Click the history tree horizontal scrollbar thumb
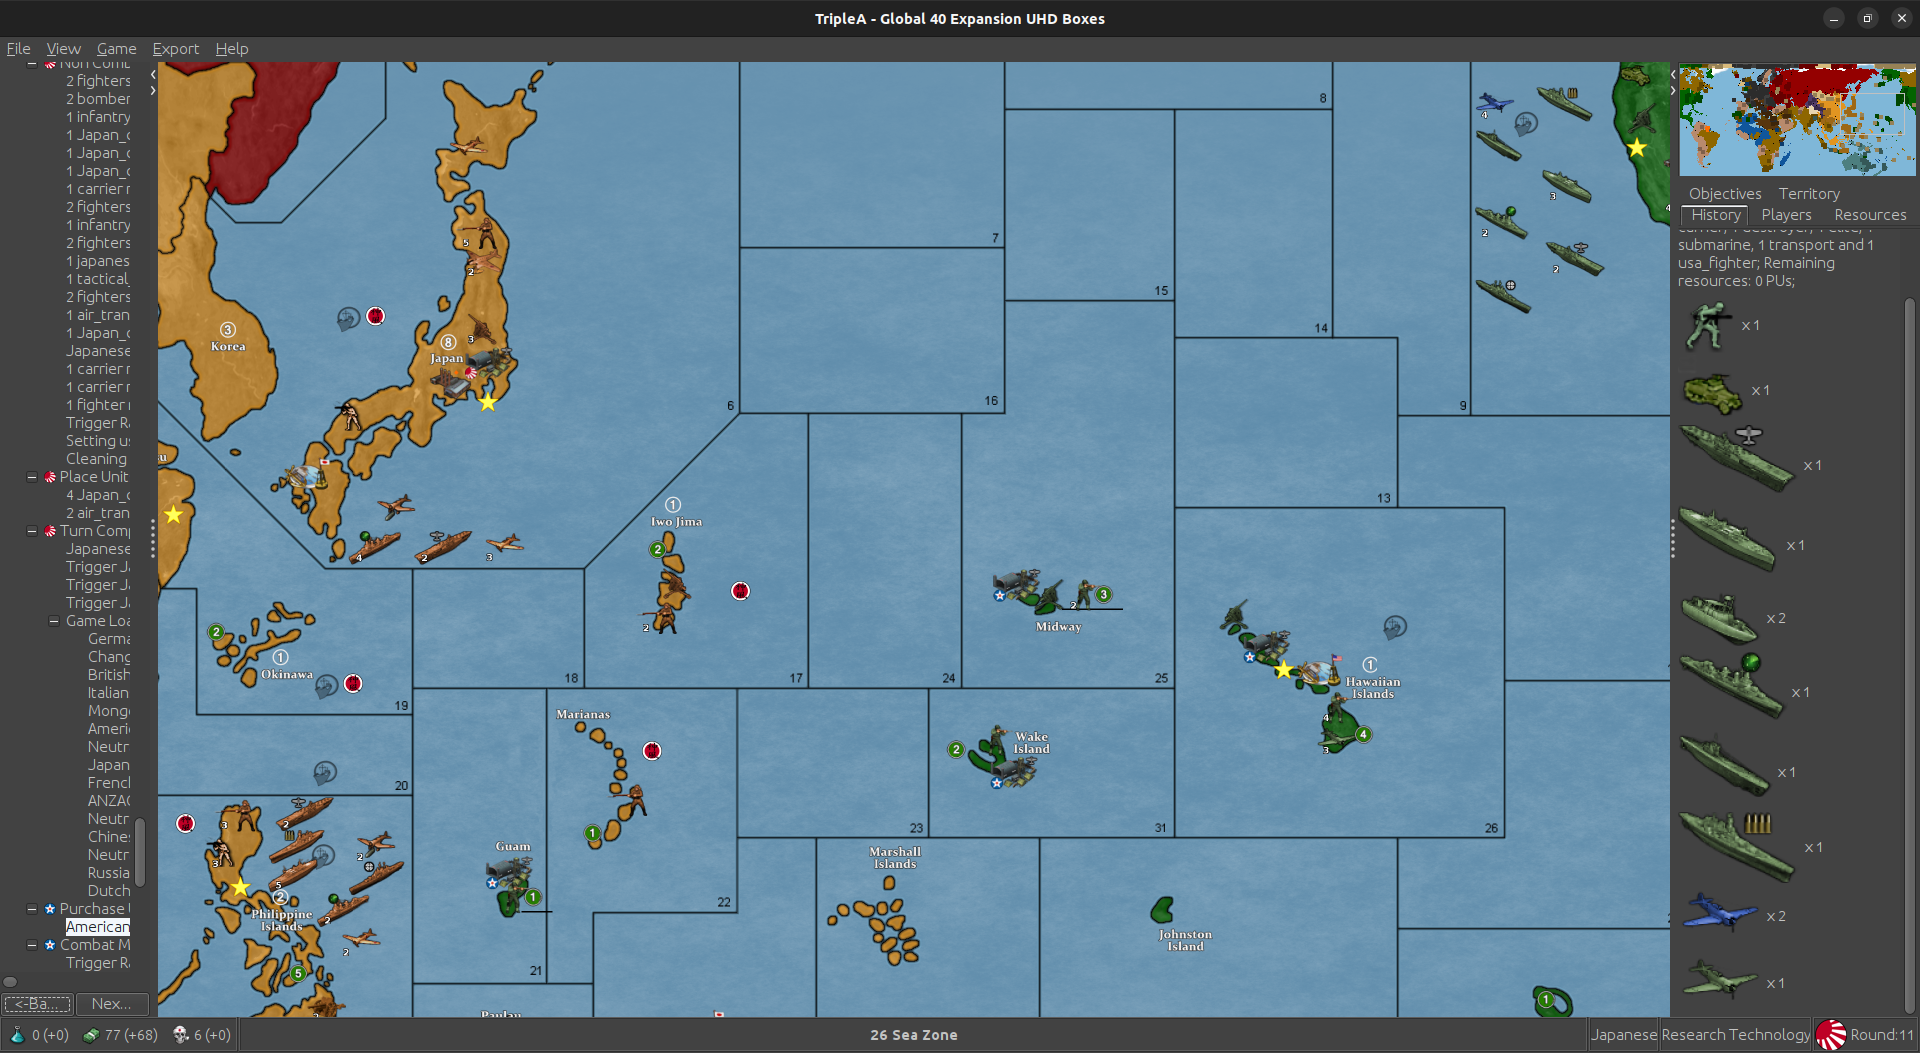Image resolution: width=1920 pixels, height=1053 pixels. click(x=10, y=982)
